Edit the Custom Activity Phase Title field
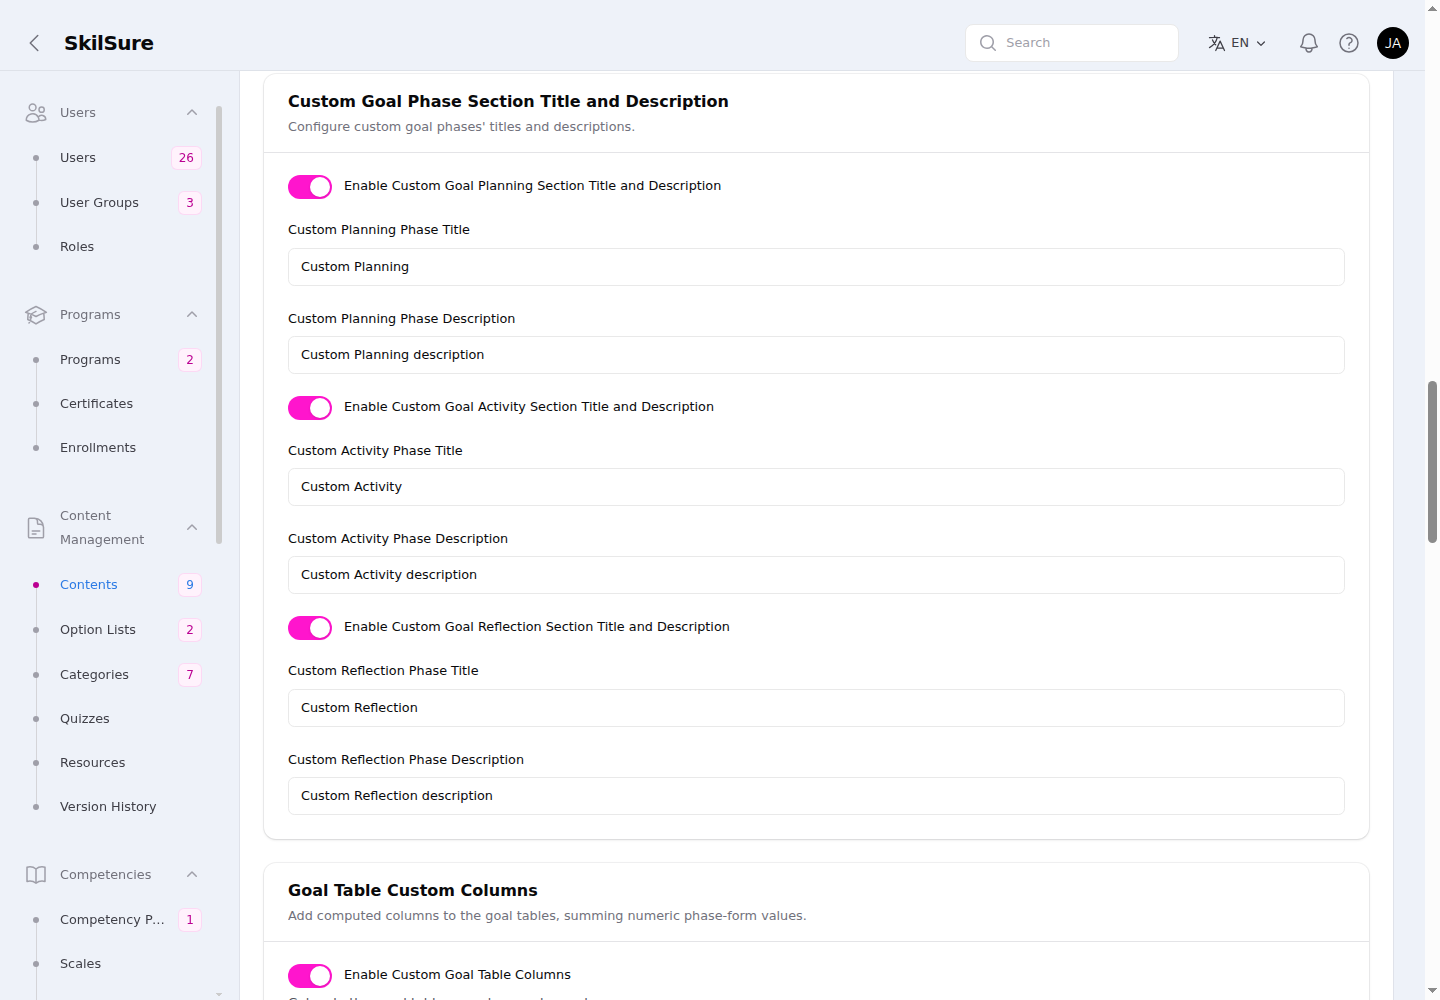 pos(816,487)
